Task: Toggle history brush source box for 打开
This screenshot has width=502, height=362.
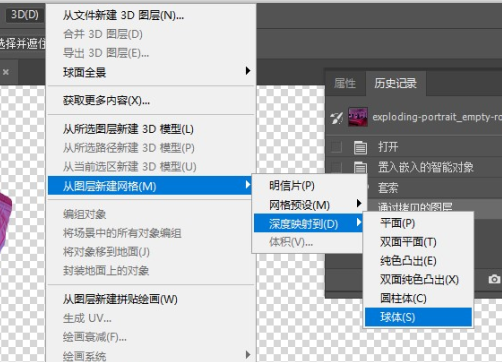Action: point(336,147)
